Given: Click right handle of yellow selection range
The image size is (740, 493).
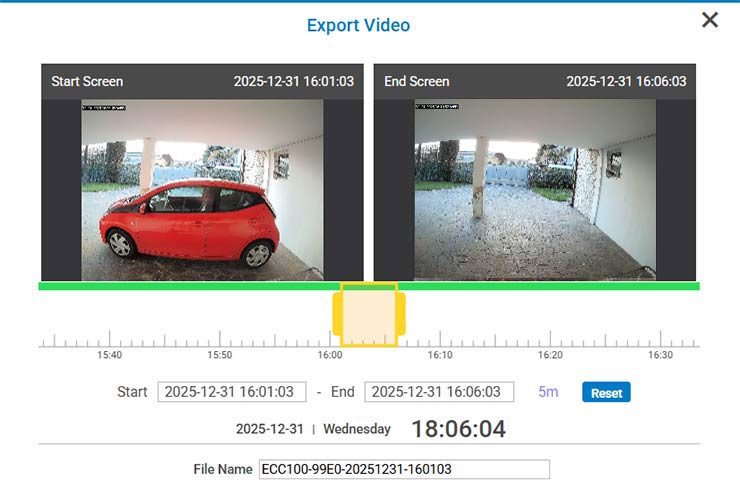Looking at the screenshot, I should [x=401, y=315].
